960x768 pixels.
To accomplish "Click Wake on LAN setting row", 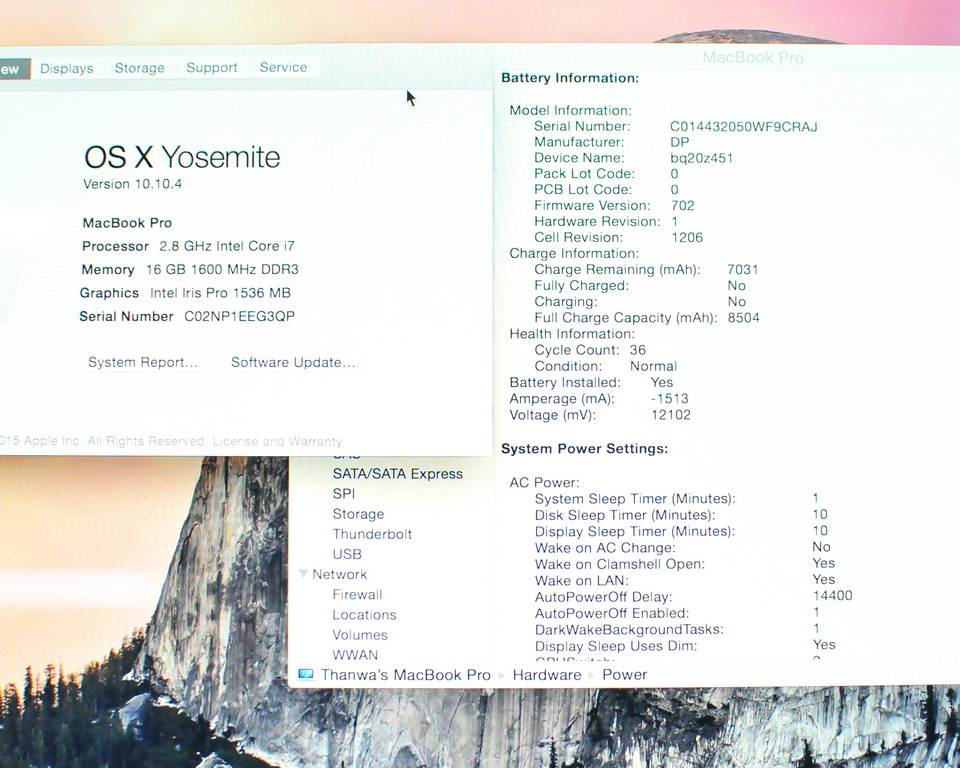I will coord(685,580).
